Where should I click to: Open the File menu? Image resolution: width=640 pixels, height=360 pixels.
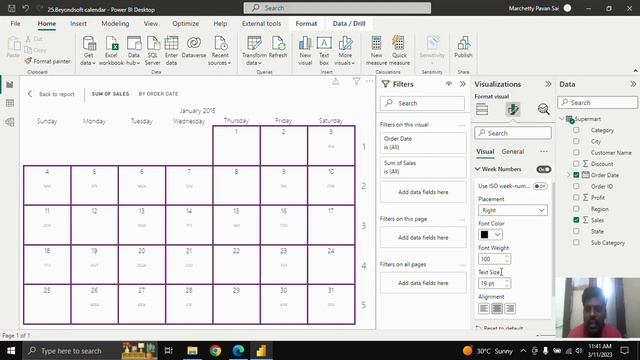(16, 24)
